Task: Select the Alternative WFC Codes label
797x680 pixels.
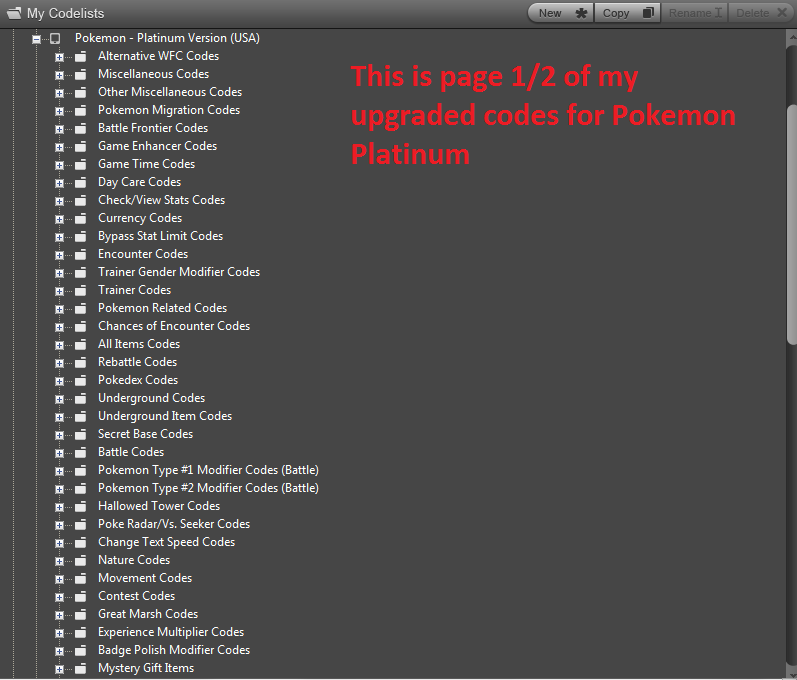Action: pyautogui.click(x=159, y=56)
